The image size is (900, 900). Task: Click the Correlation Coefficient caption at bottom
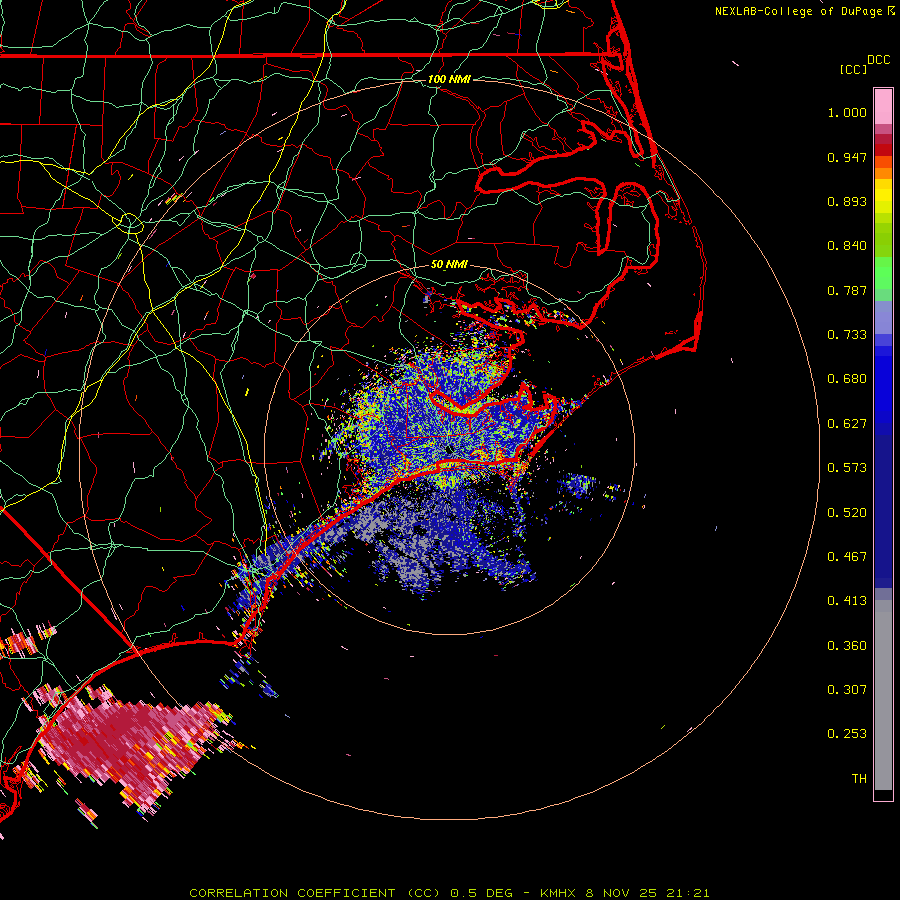point(449,893)
